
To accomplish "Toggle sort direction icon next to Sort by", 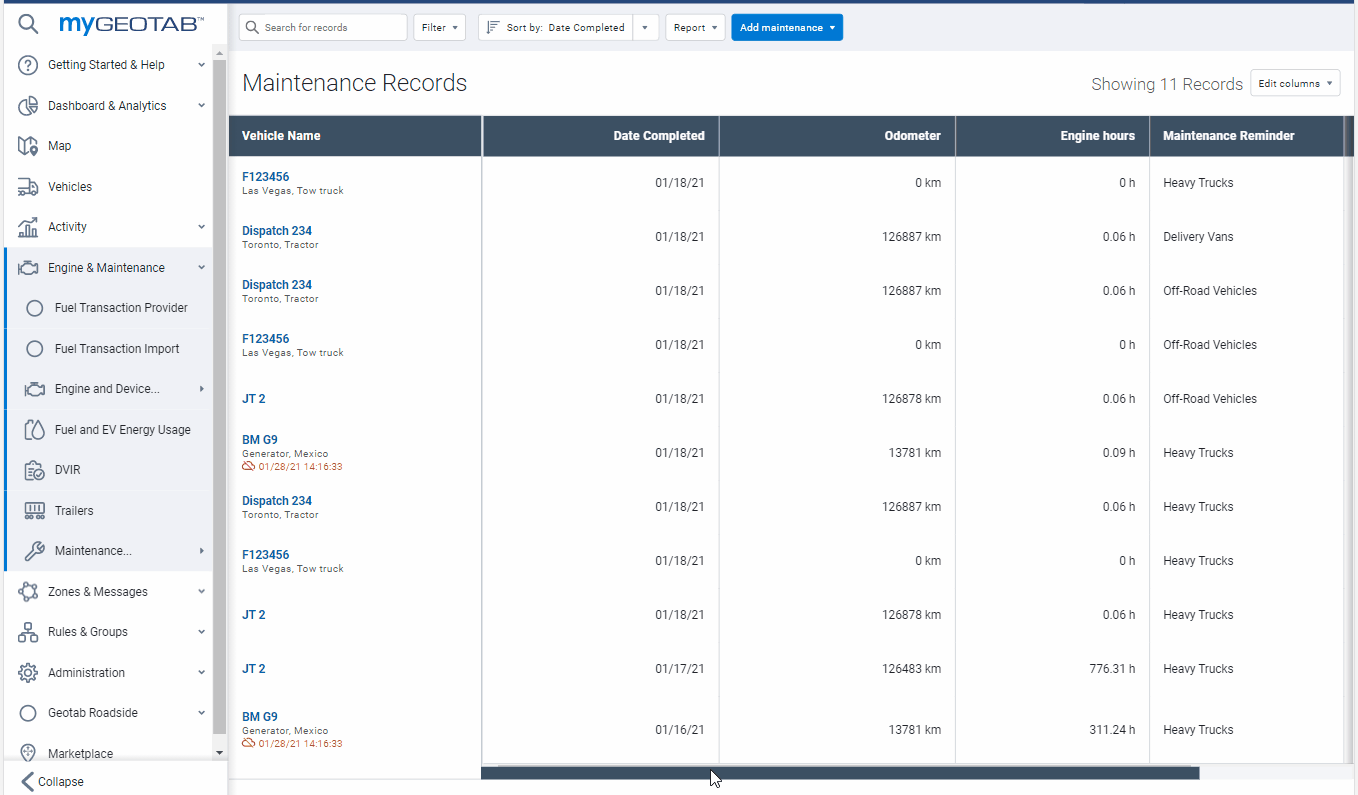I will 493,28.
